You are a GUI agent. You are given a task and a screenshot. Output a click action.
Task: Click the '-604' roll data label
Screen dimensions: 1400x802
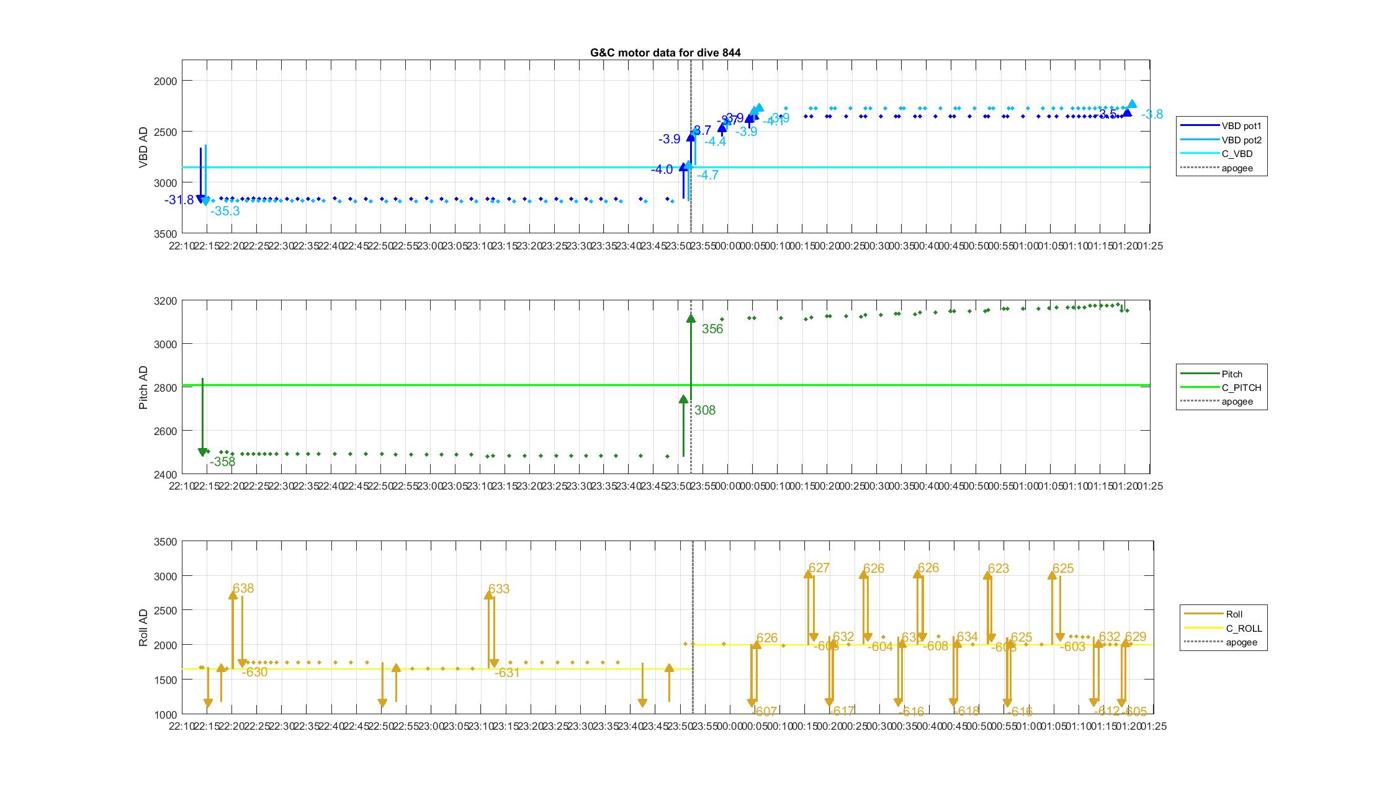coord(879,647)
